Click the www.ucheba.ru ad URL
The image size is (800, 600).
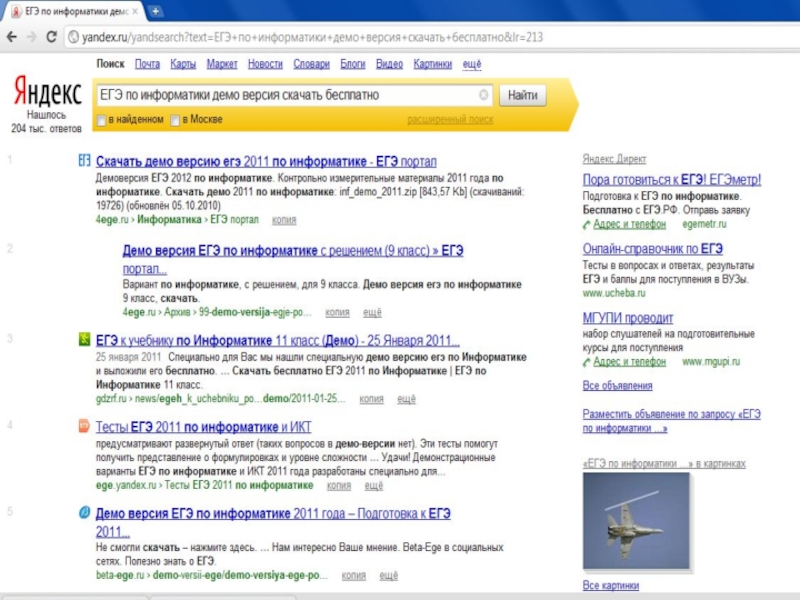tap(614, 293)
